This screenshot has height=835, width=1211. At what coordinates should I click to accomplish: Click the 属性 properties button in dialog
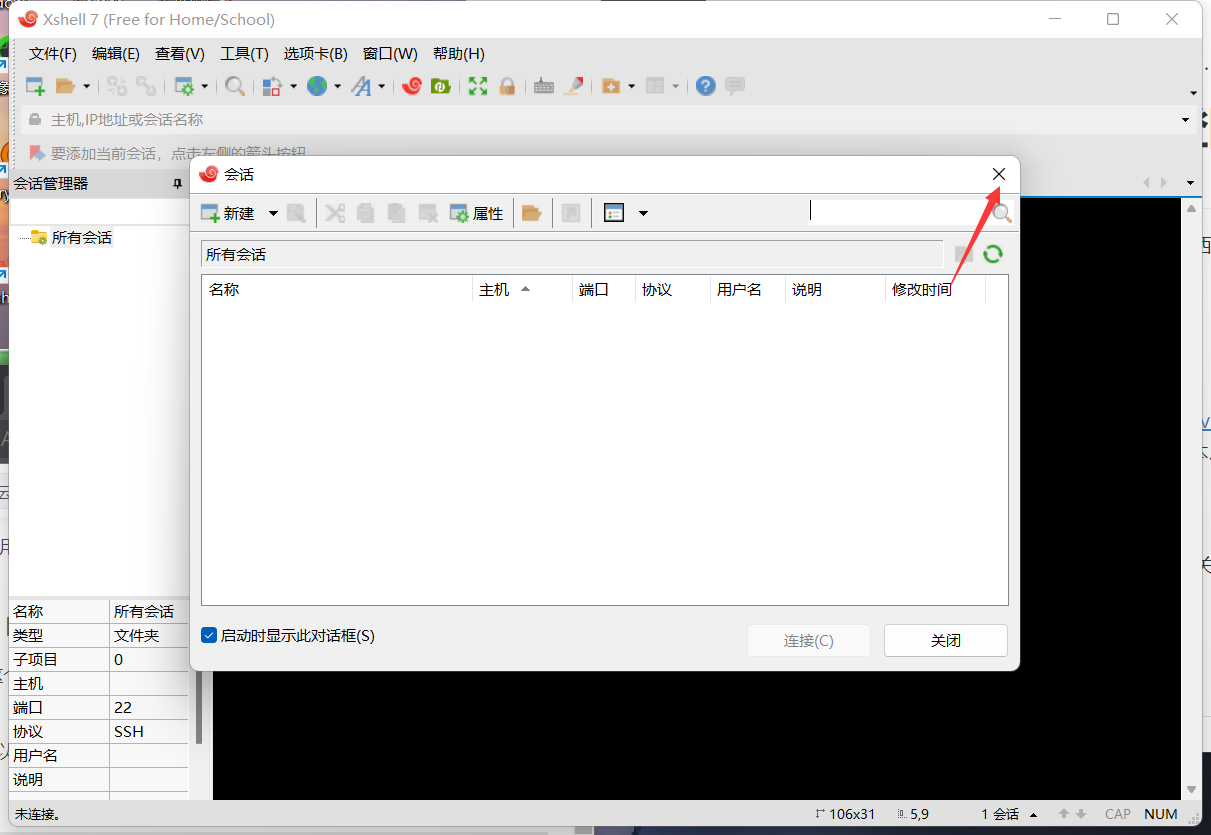coord(476,213)
